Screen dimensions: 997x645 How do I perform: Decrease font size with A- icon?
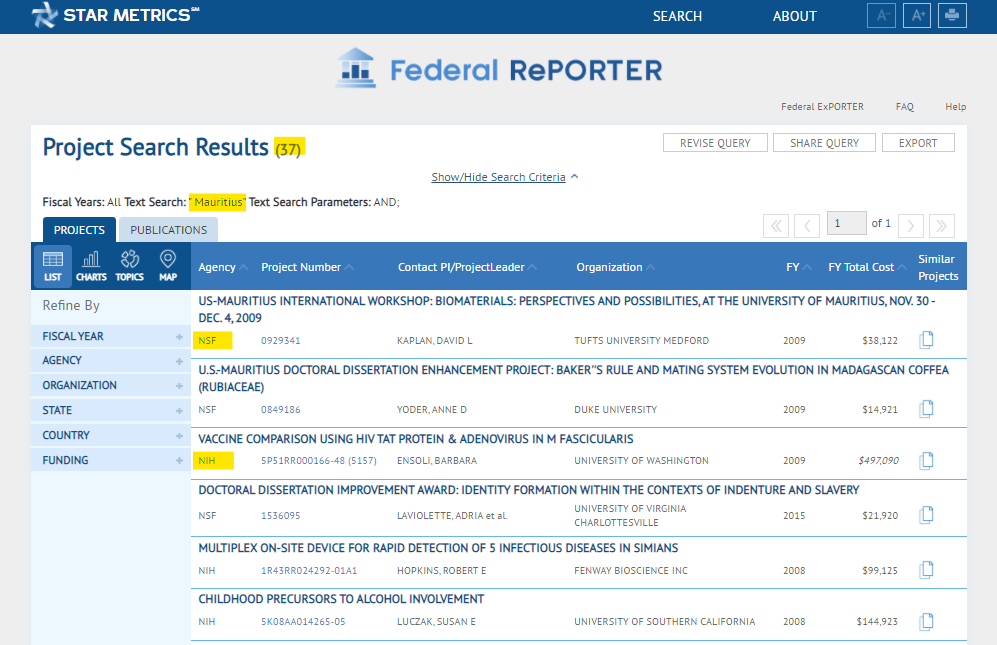coord(881,15)
